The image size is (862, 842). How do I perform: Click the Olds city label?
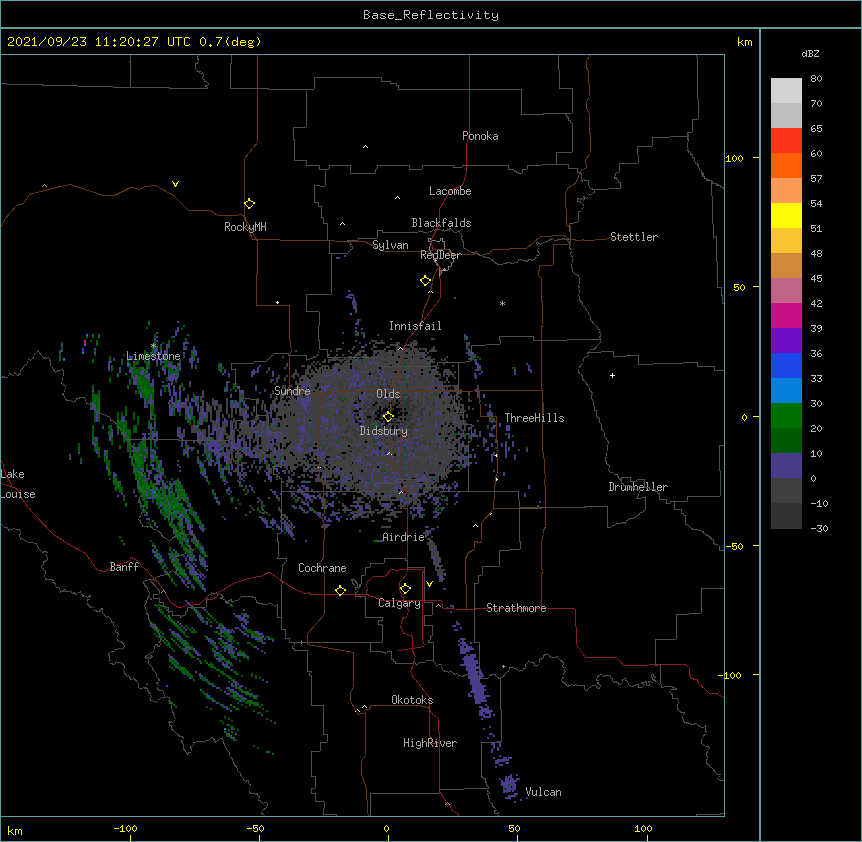(x=388, y=394)
